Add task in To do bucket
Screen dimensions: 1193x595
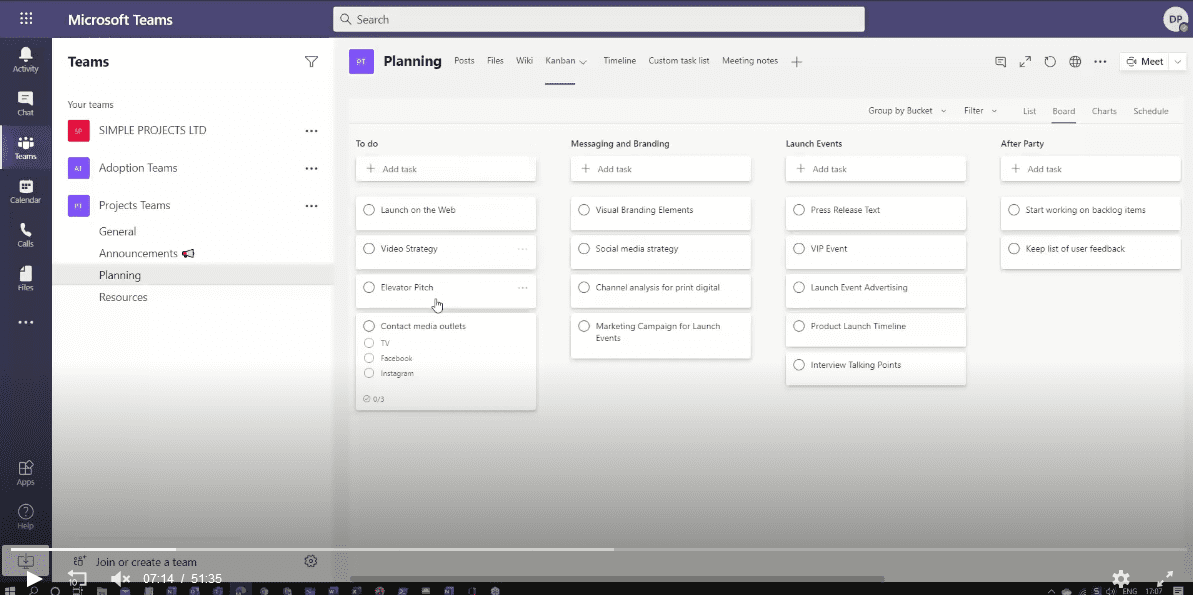pyautogui.click(x=446, y=169)
